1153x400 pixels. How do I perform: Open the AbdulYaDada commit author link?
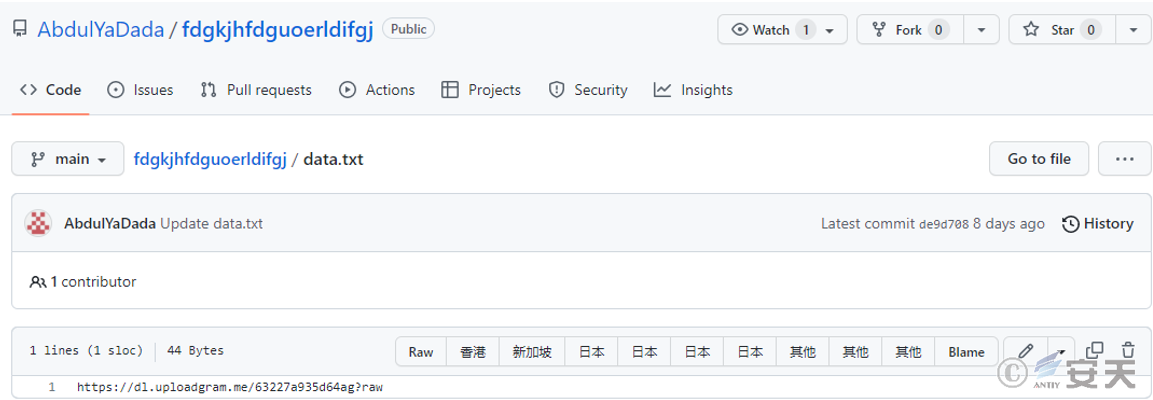click(x=110, y=224)
